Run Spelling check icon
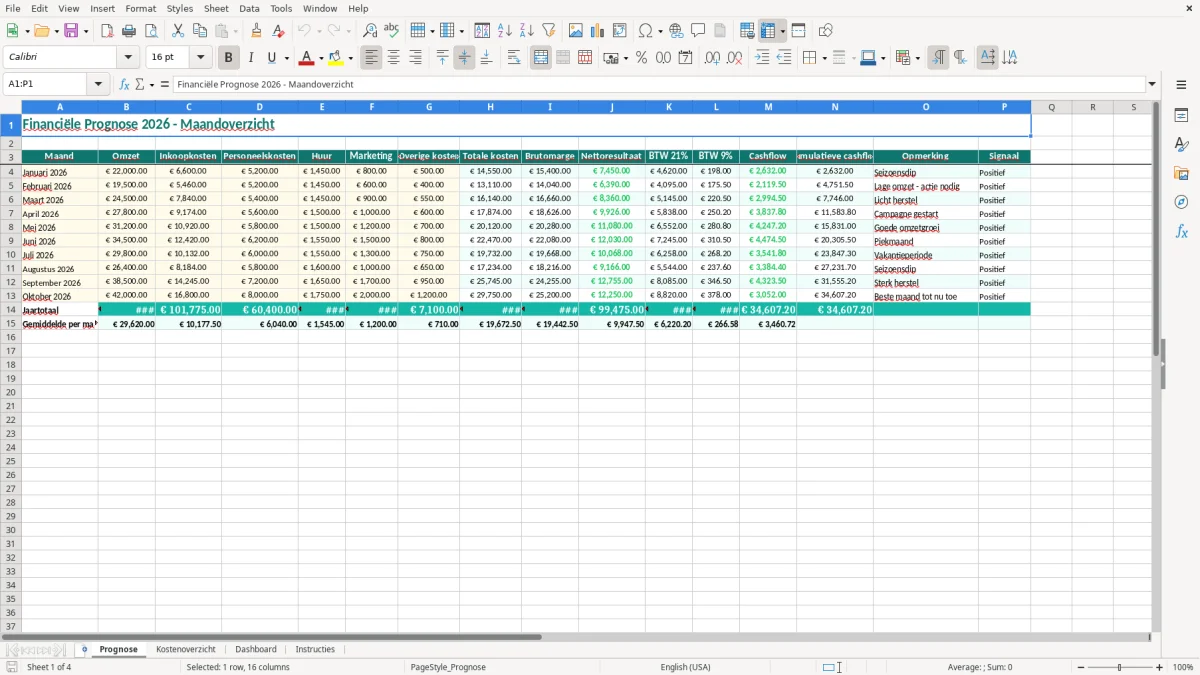1200x675 pixels. 391,31
